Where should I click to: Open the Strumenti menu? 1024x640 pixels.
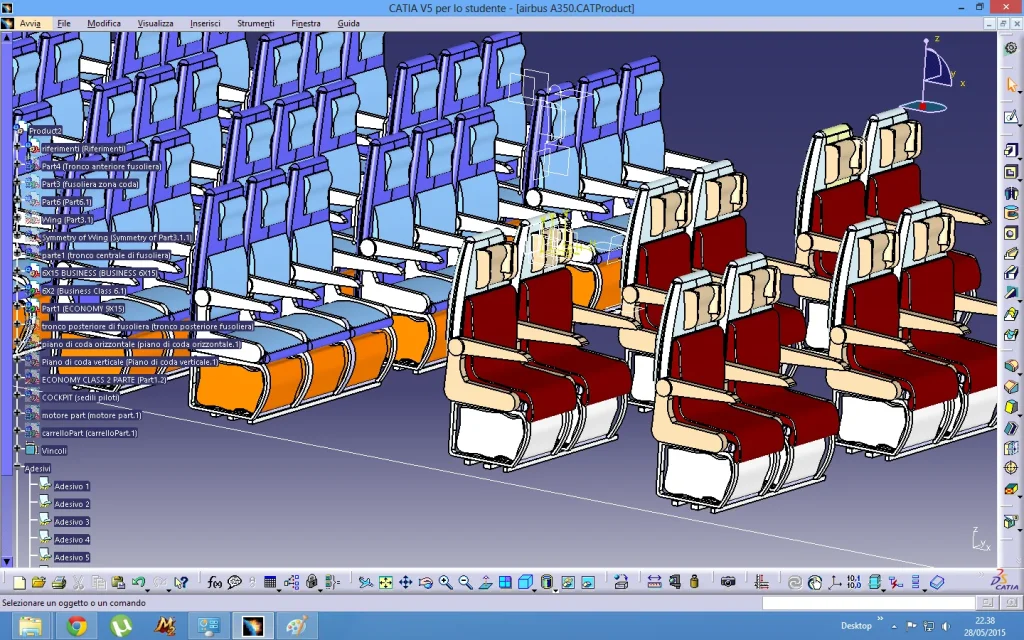pyautogui.click(x=255, y=24)
